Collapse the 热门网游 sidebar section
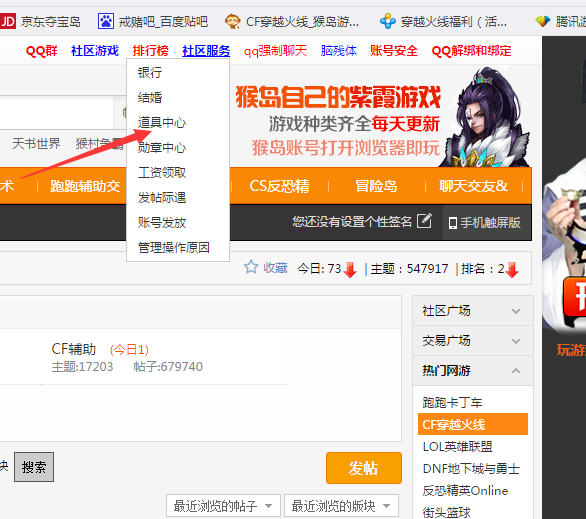This screenshot has height=519, width=586. [x=473, y=371]
